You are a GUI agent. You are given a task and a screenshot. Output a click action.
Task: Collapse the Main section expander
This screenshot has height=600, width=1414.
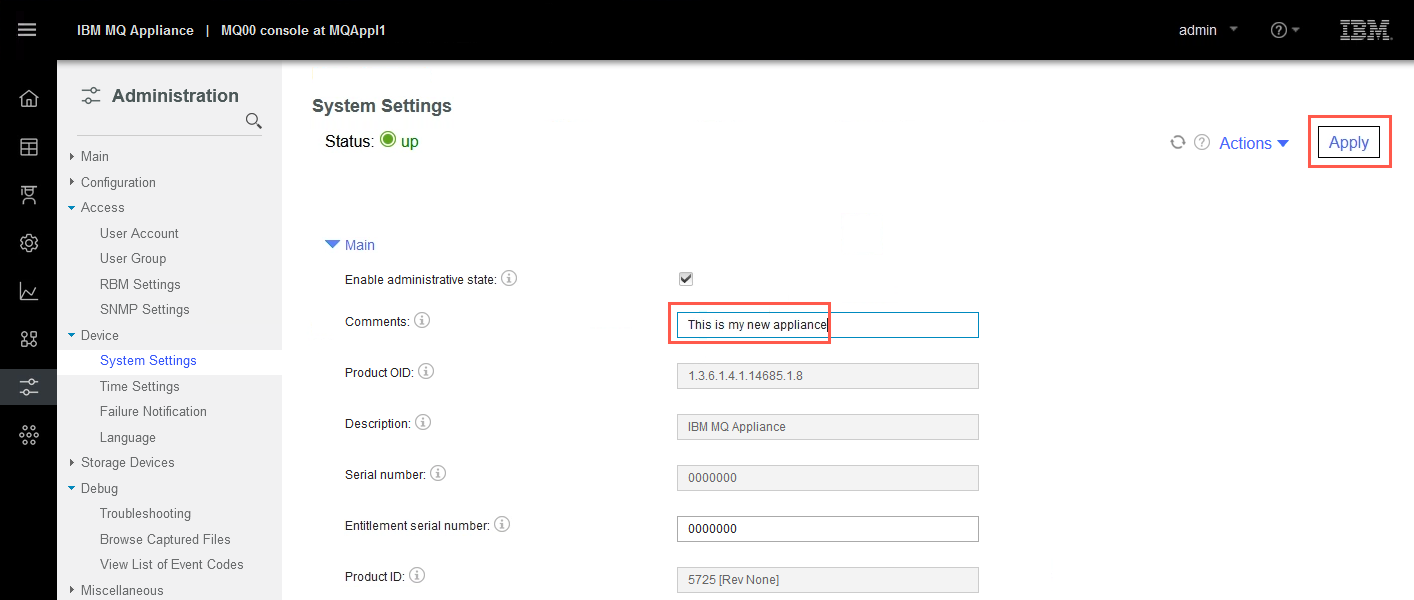coord(332,245)
